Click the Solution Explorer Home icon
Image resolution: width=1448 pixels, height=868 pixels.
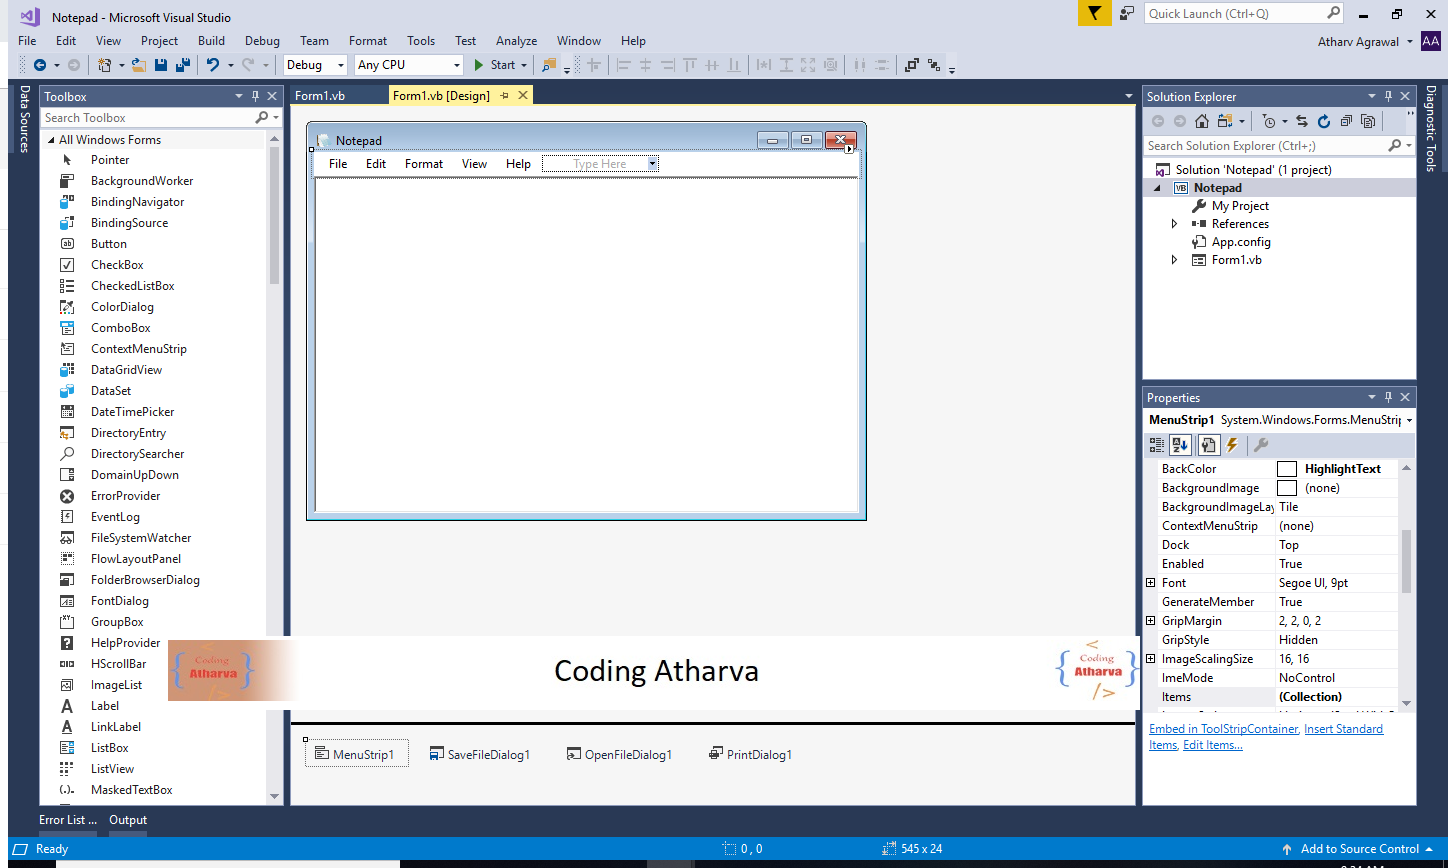coord(1201,121)
